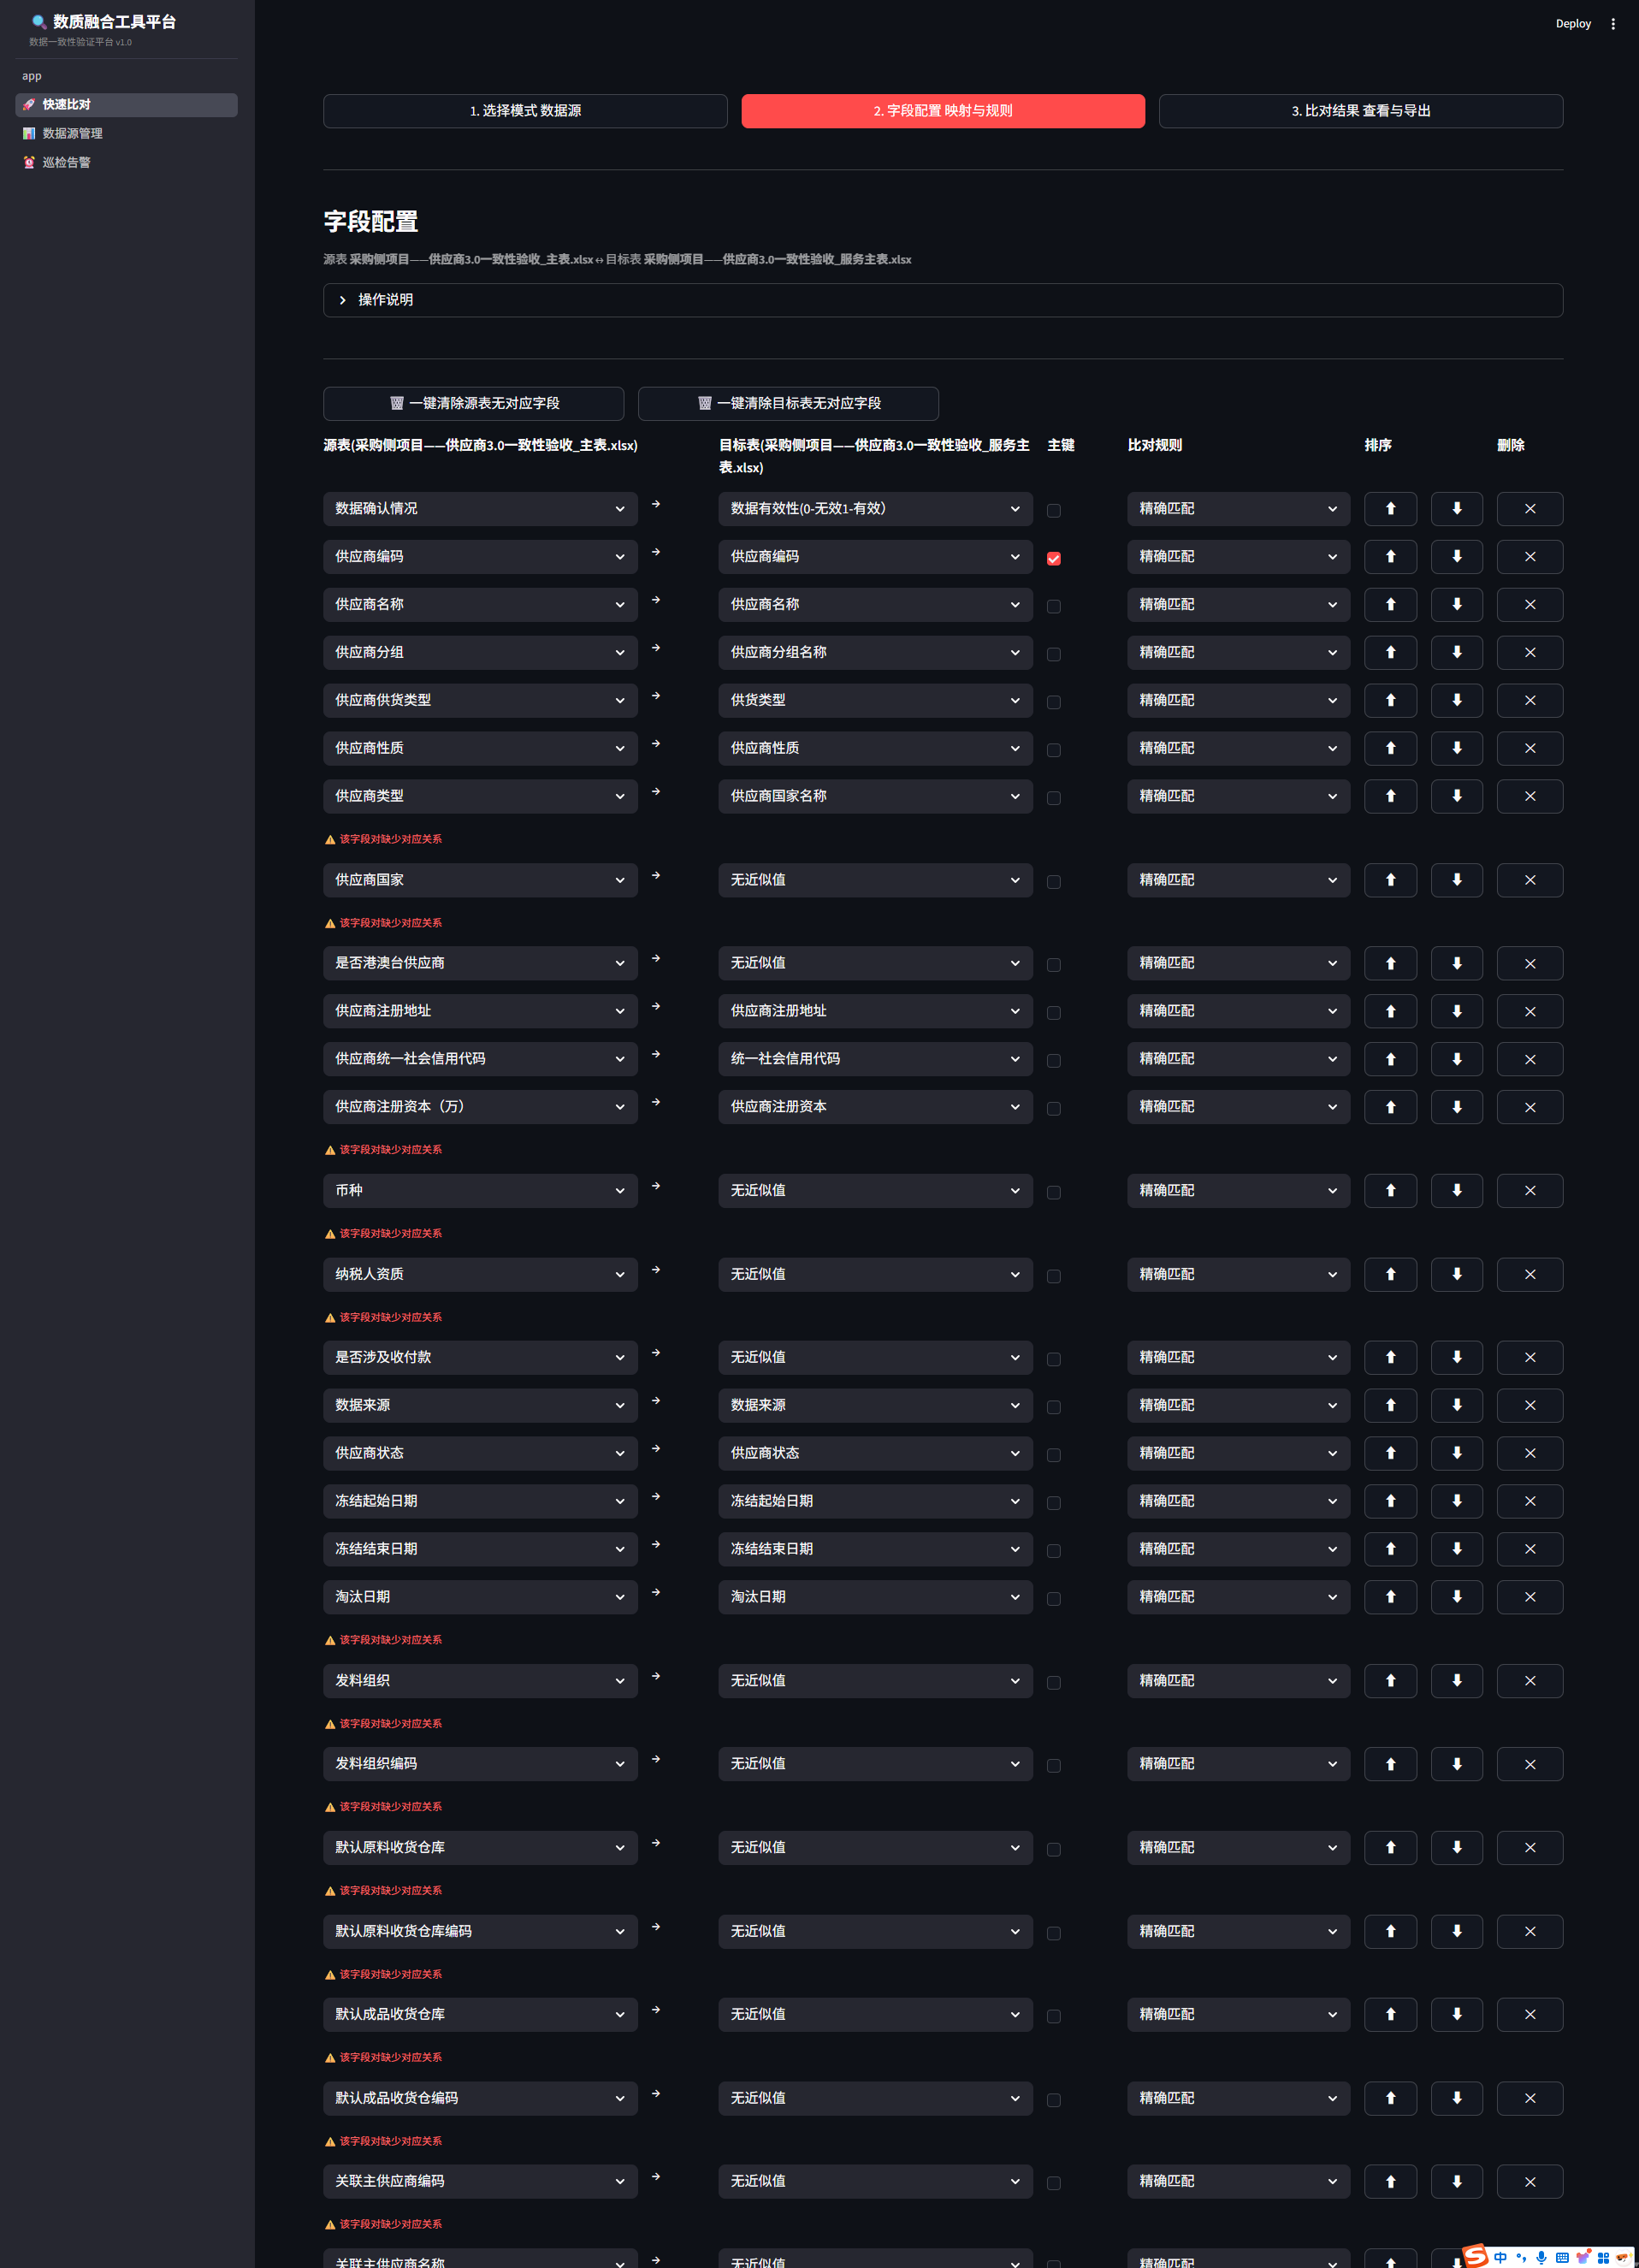
Task: Move the 发料组织 row down
Action: 1456,1681
